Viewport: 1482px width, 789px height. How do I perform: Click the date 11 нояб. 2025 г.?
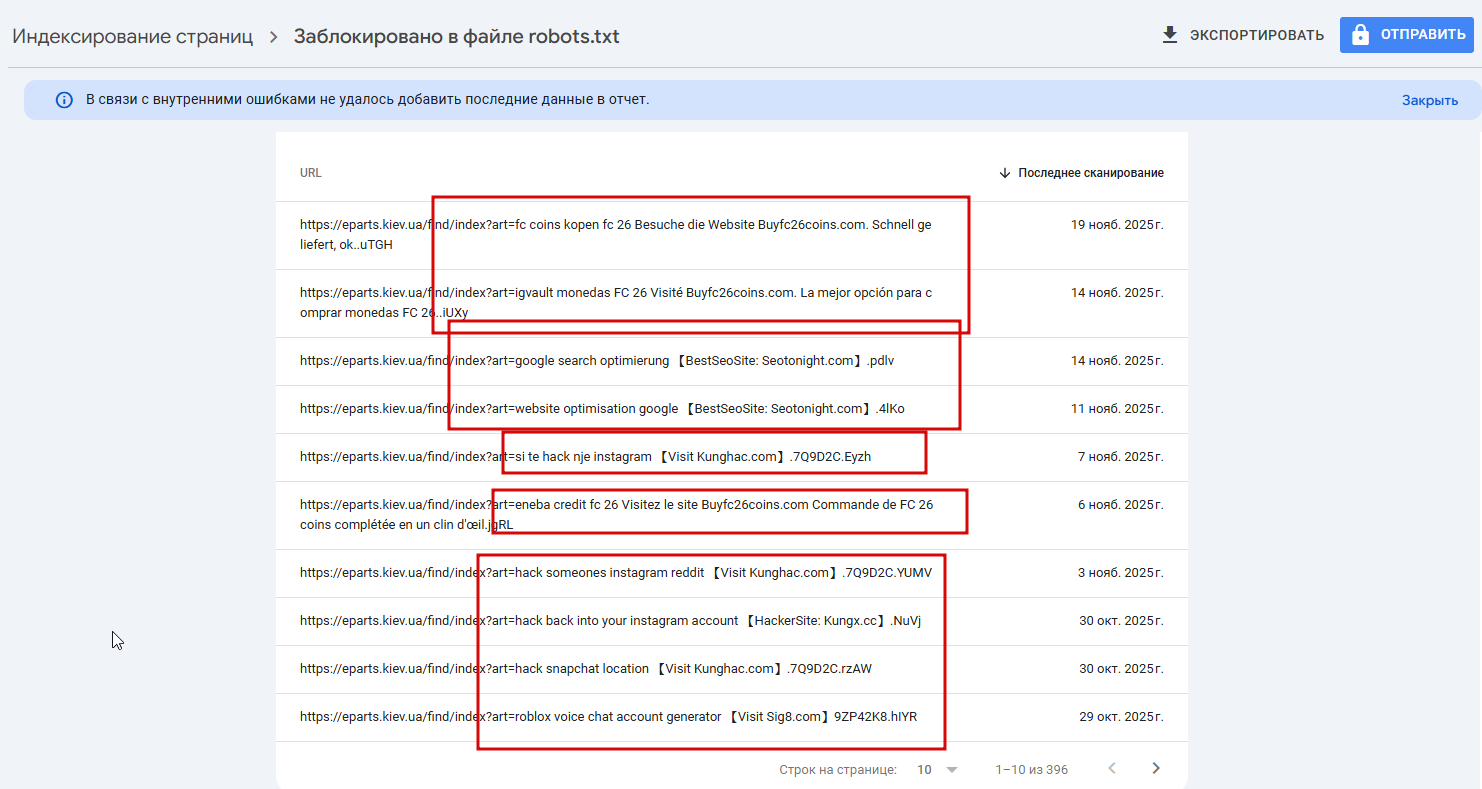pos(1117,409)
